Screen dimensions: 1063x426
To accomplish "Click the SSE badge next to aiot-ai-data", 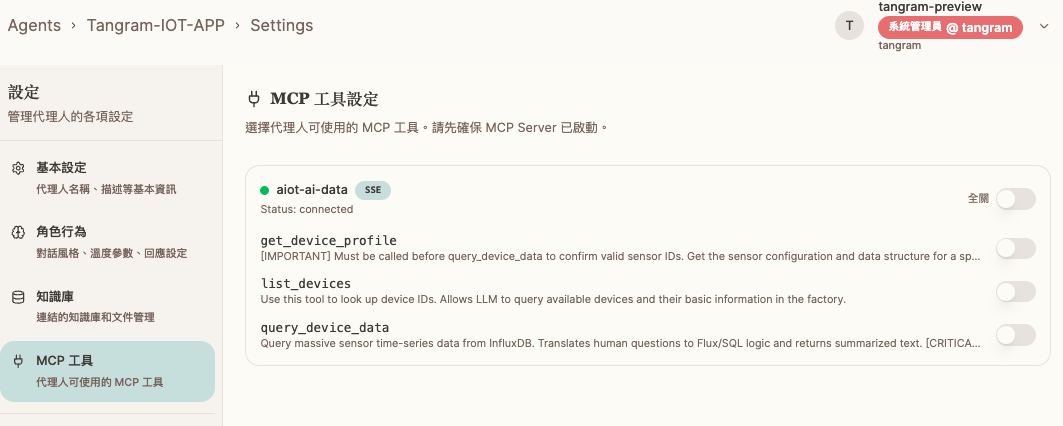I will point(372,190).
